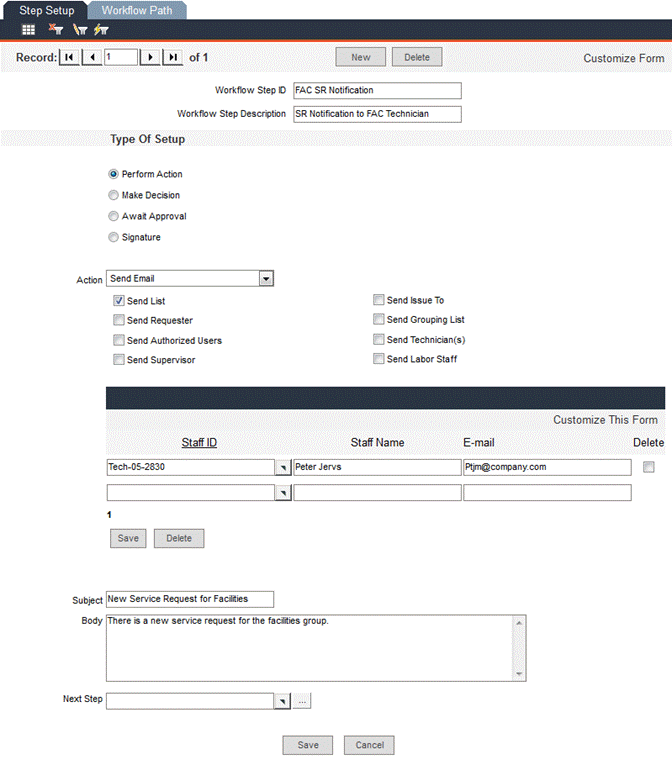Click the edit filter pencil icon
The width and height of the screenshot is (672, 760).
[x=80, y=30]
